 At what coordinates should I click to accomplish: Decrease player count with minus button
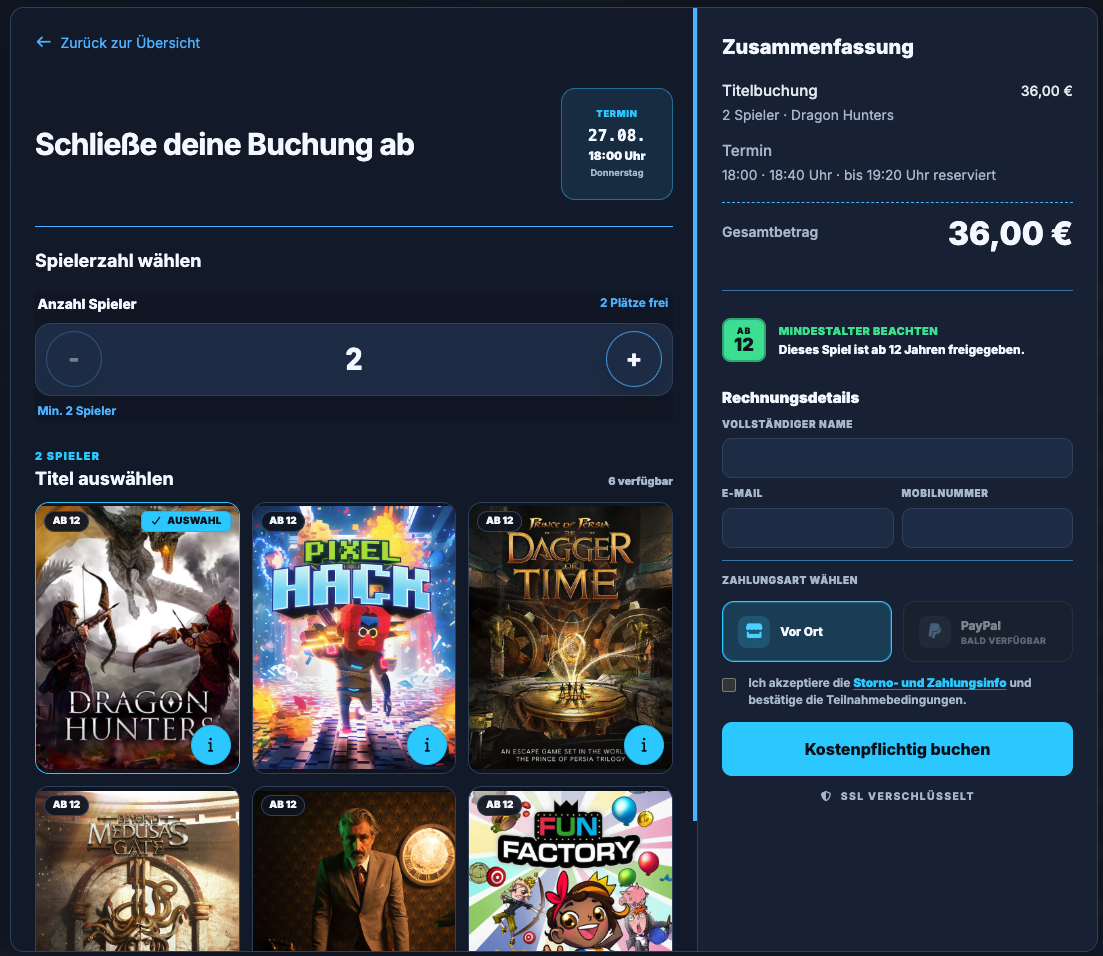coord(74,359)
